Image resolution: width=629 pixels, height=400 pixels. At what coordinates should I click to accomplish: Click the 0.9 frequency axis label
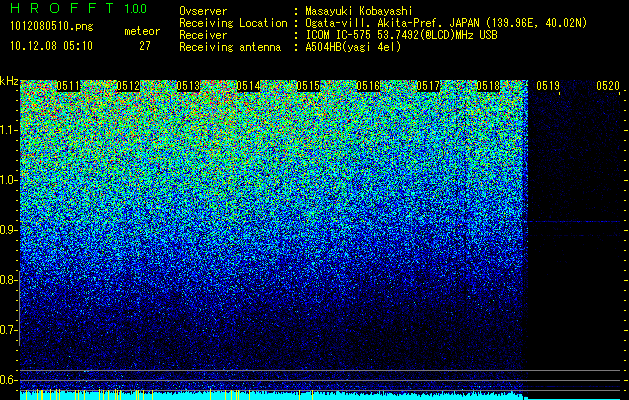tap(9, 230)
